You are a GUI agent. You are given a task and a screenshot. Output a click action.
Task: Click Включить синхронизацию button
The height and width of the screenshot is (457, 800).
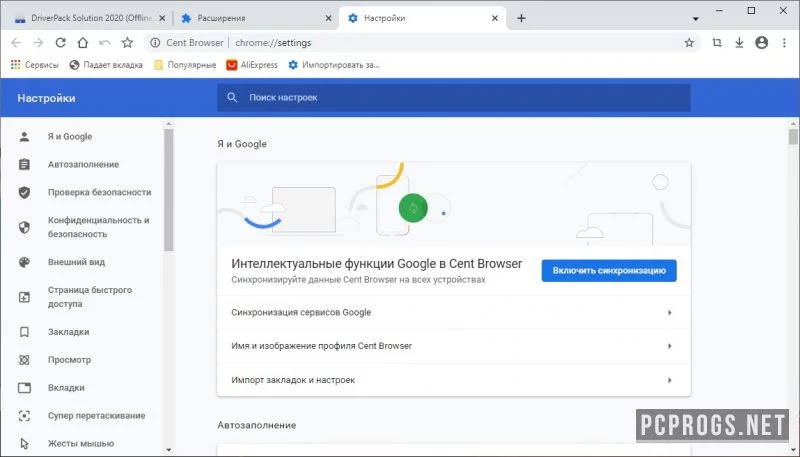[x=609, y=271]
